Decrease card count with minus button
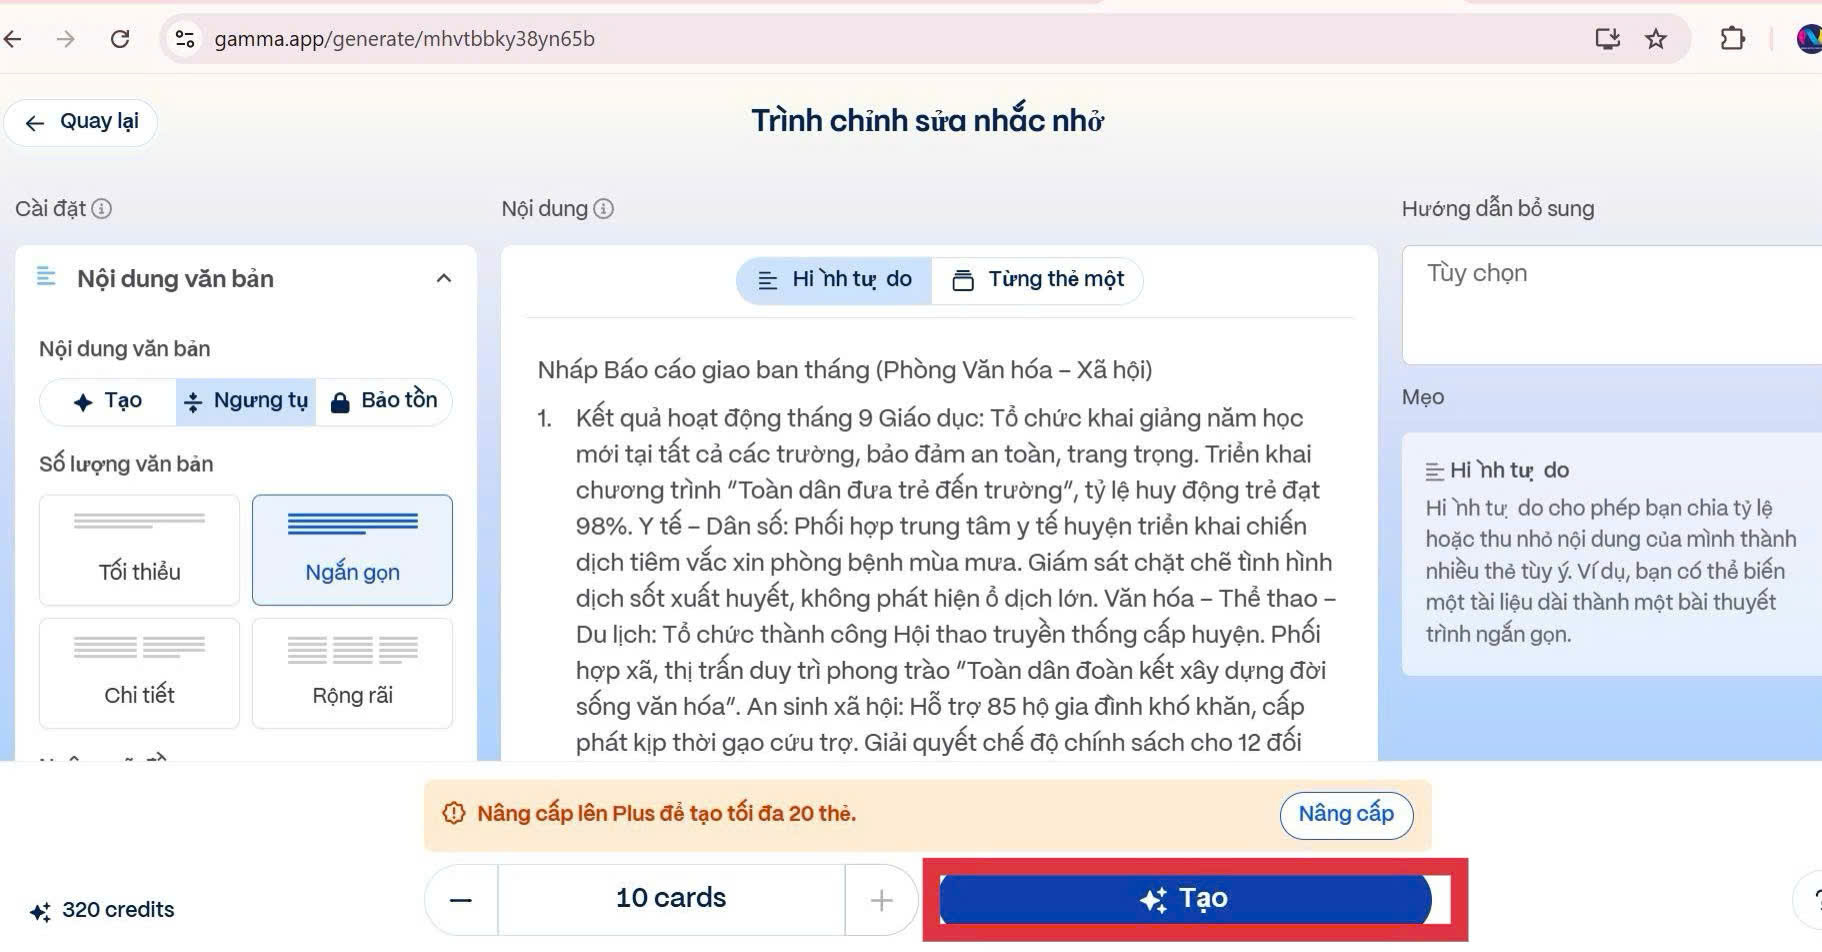This screenshot has width=1822, height=952. pos(461,900)
